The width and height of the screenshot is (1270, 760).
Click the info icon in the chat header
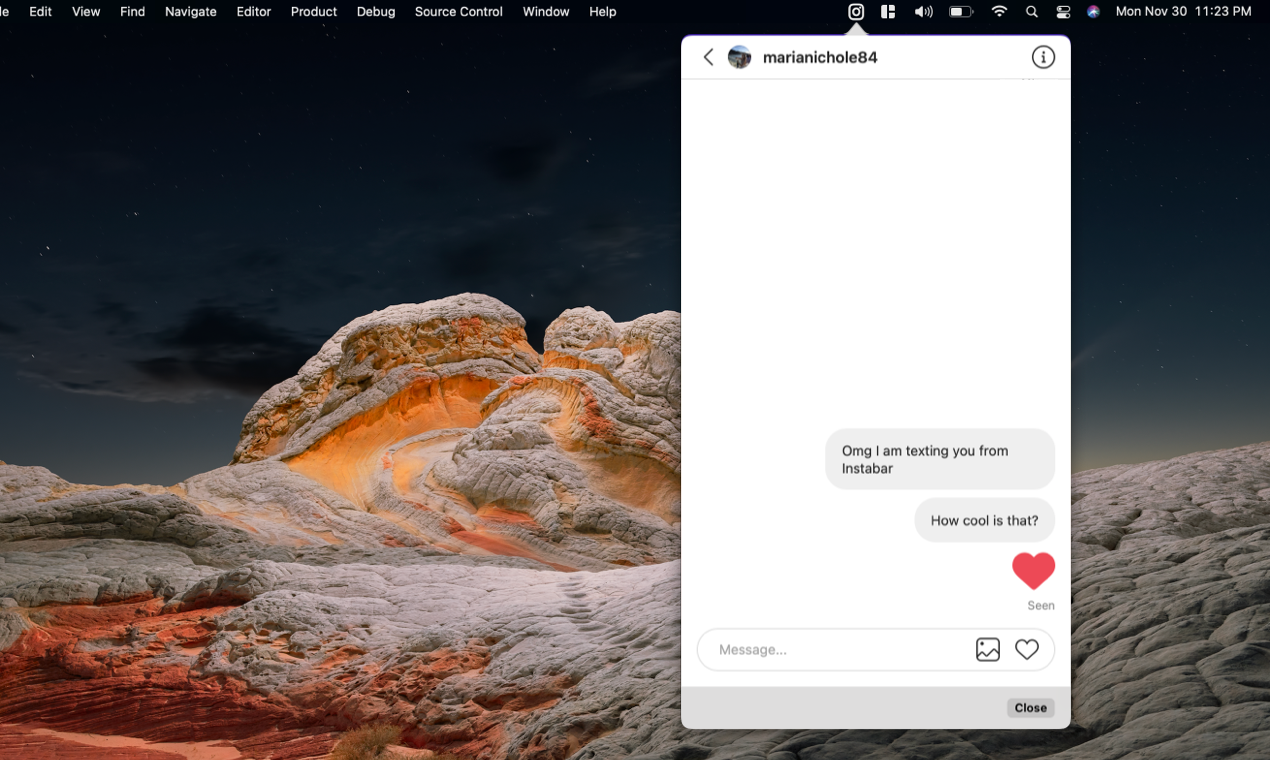[x=1043, y=57]
